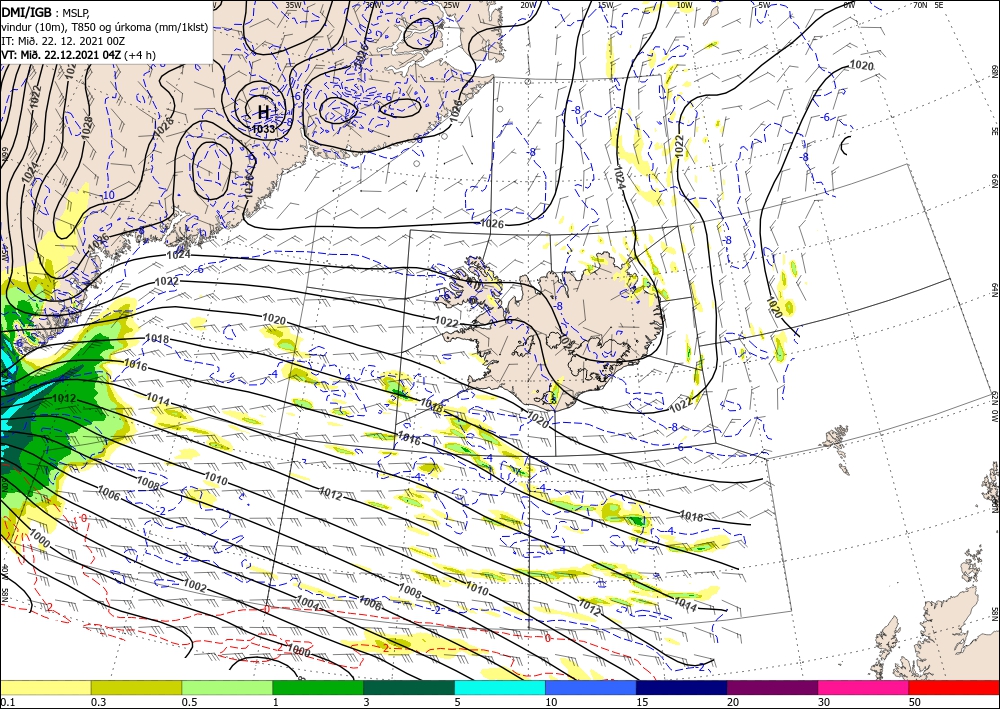This screenshot has height=709, width=1000.
Task: Click the navy 15–20 mm legend segment
Action: [x=682, y=687]
